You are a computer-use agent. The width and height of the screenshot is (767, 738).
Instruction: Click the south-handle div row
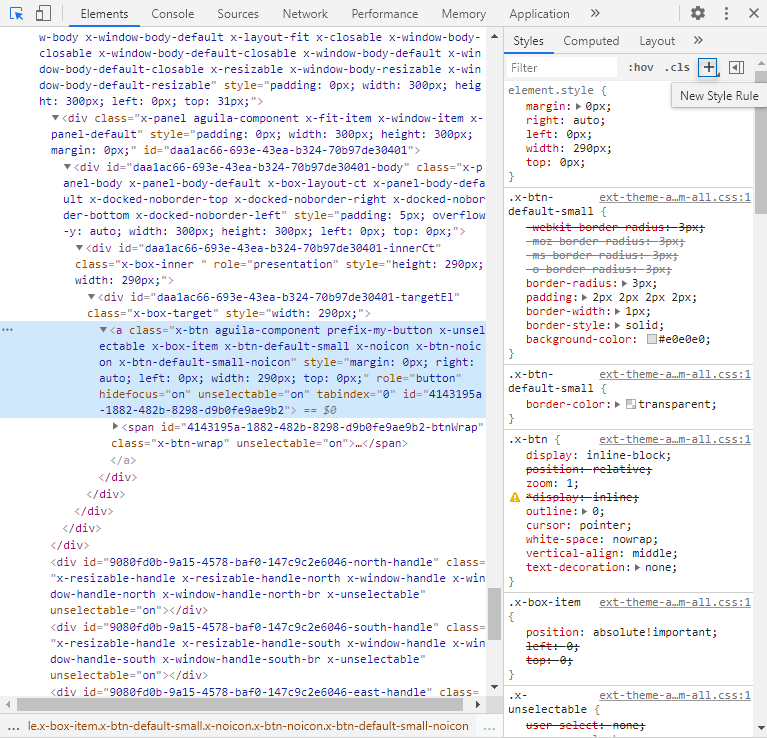(x=268, y=651)
